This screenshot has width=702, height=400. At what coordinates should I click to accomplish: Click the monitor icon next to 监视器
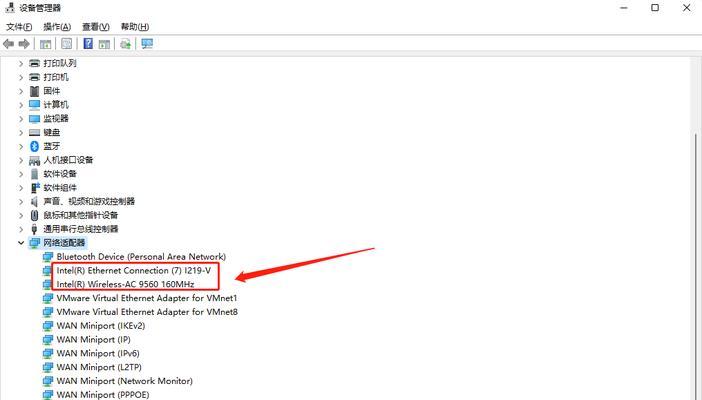pyautogui.click(x=34, y=119)
